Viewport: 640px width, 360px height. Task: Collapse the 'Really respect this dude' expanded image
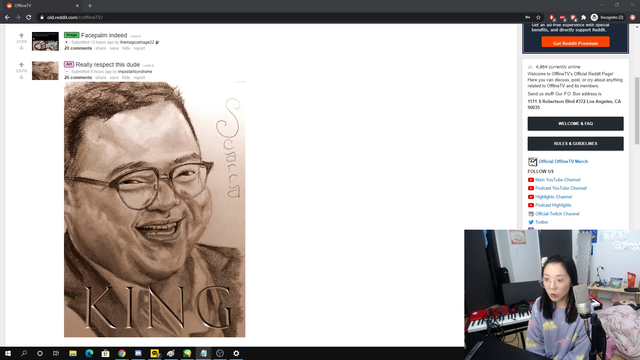[67, 71]
